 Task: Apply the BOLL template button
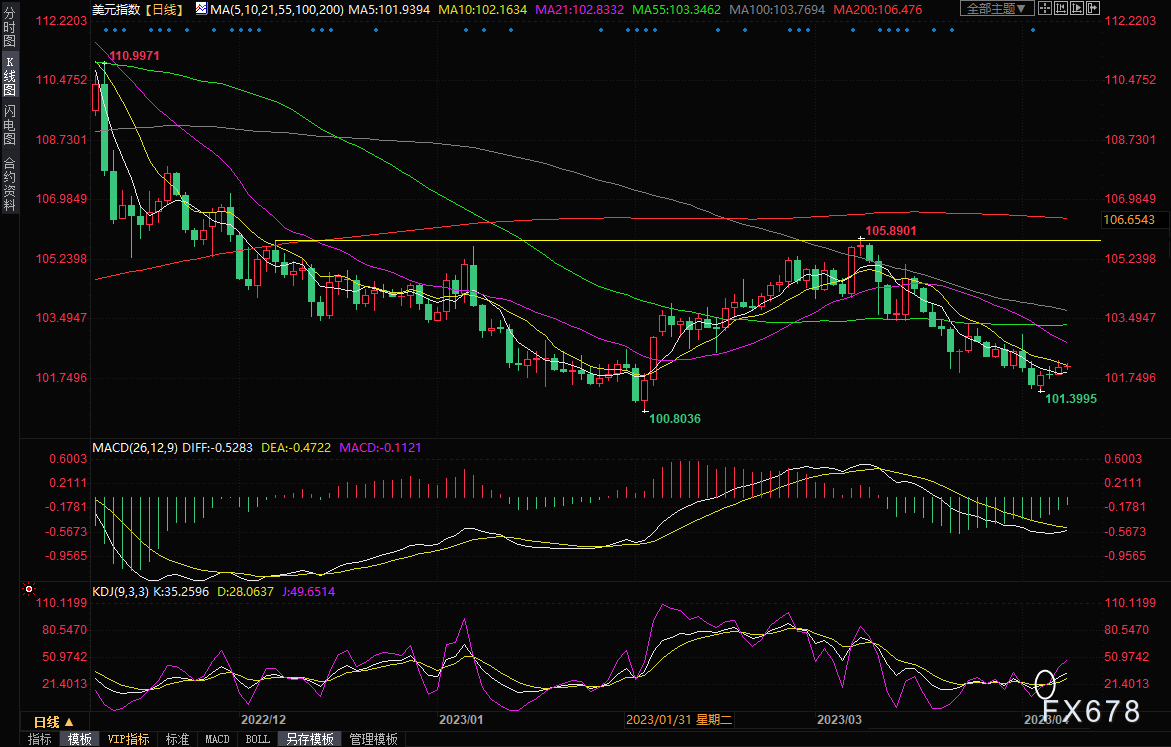pyautogui.click(x=258, y=739)
